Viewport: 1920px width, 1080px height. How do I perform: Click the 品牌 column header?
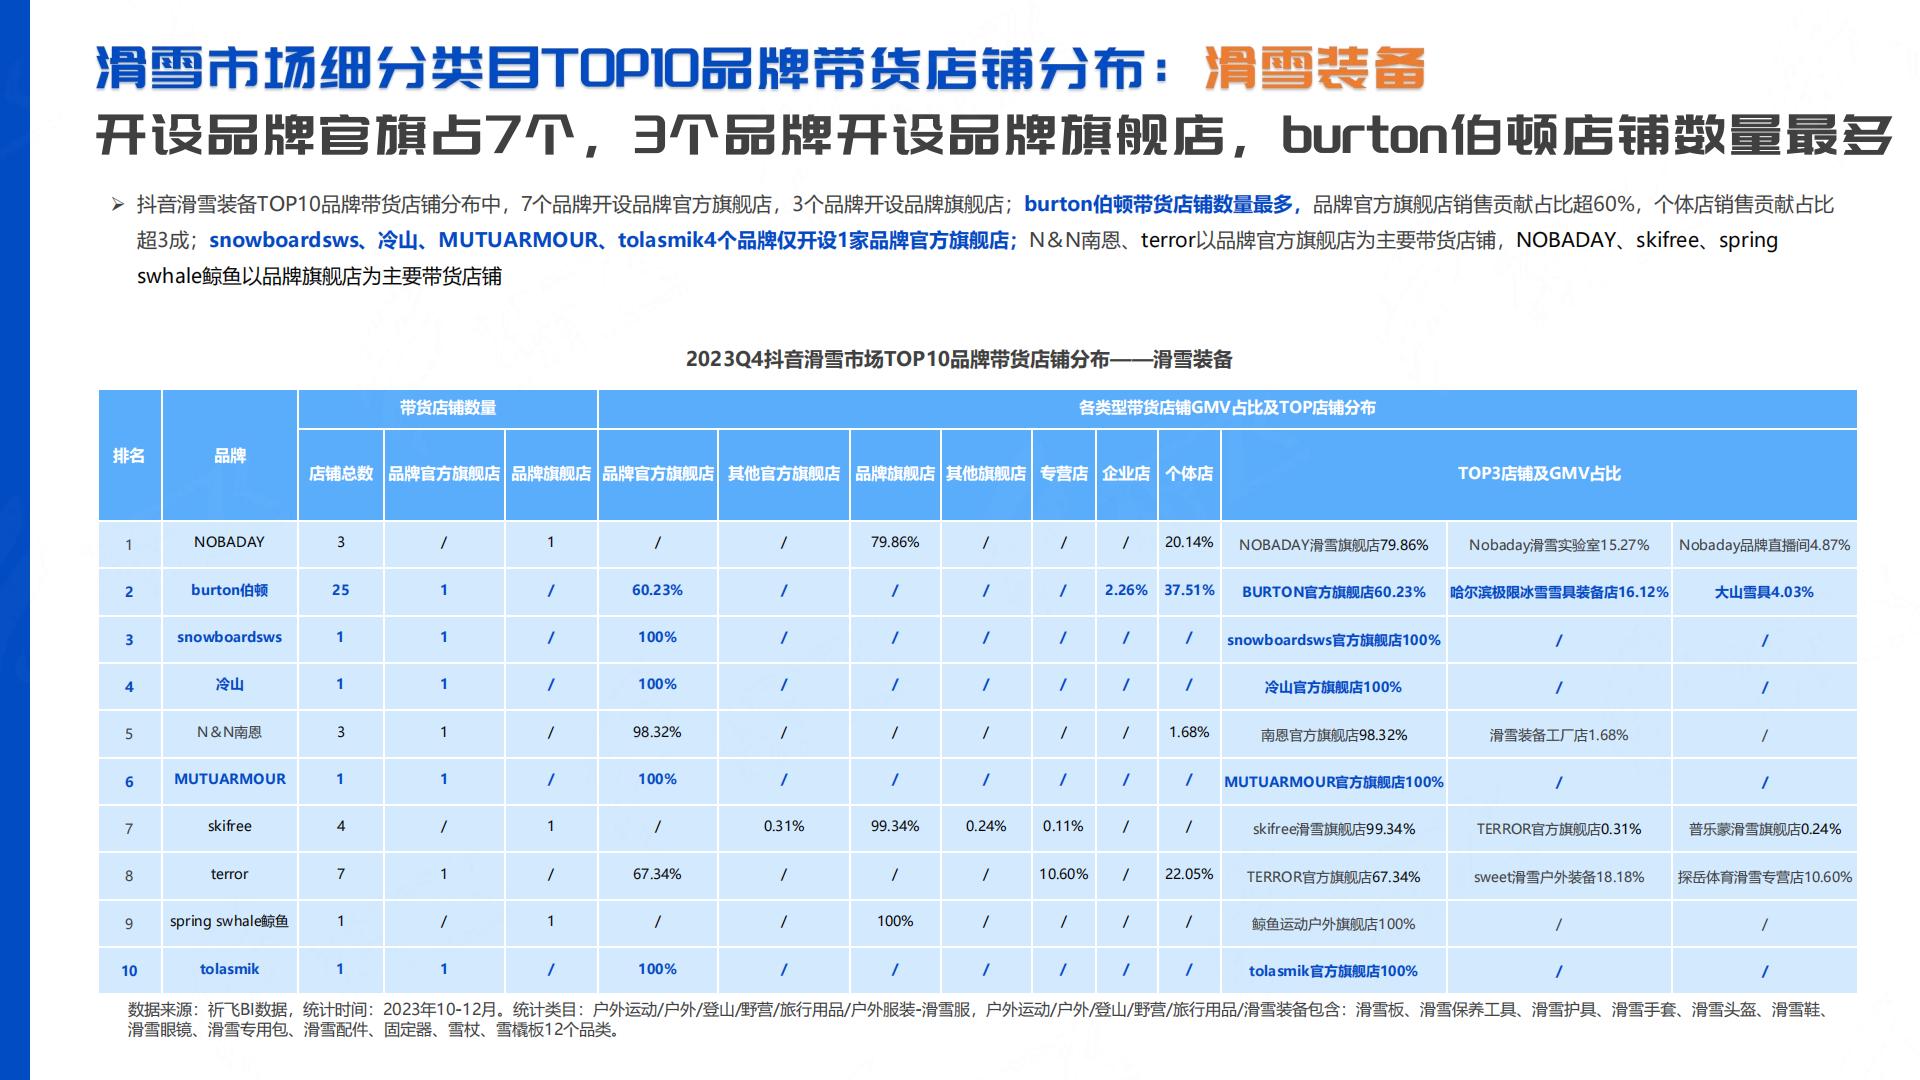click(x=229, y=456)
